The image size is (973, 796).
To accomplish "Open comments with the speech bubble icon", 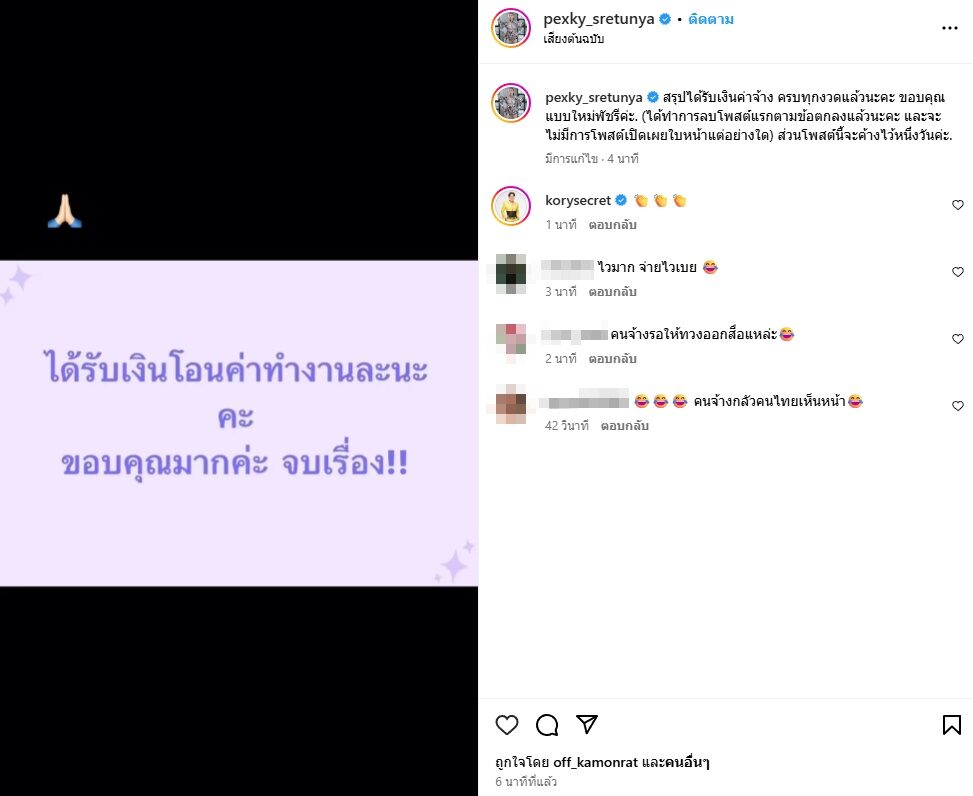I will 547,725.
